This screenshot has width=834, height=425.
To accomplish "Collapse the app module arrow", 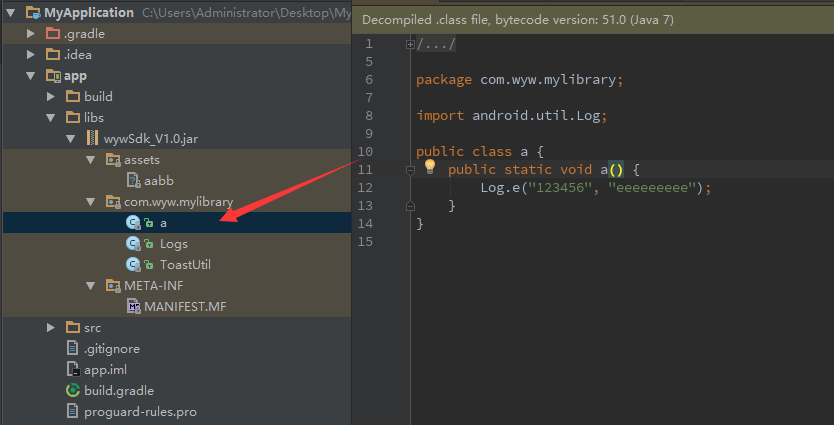I will [x=31, y=76].
